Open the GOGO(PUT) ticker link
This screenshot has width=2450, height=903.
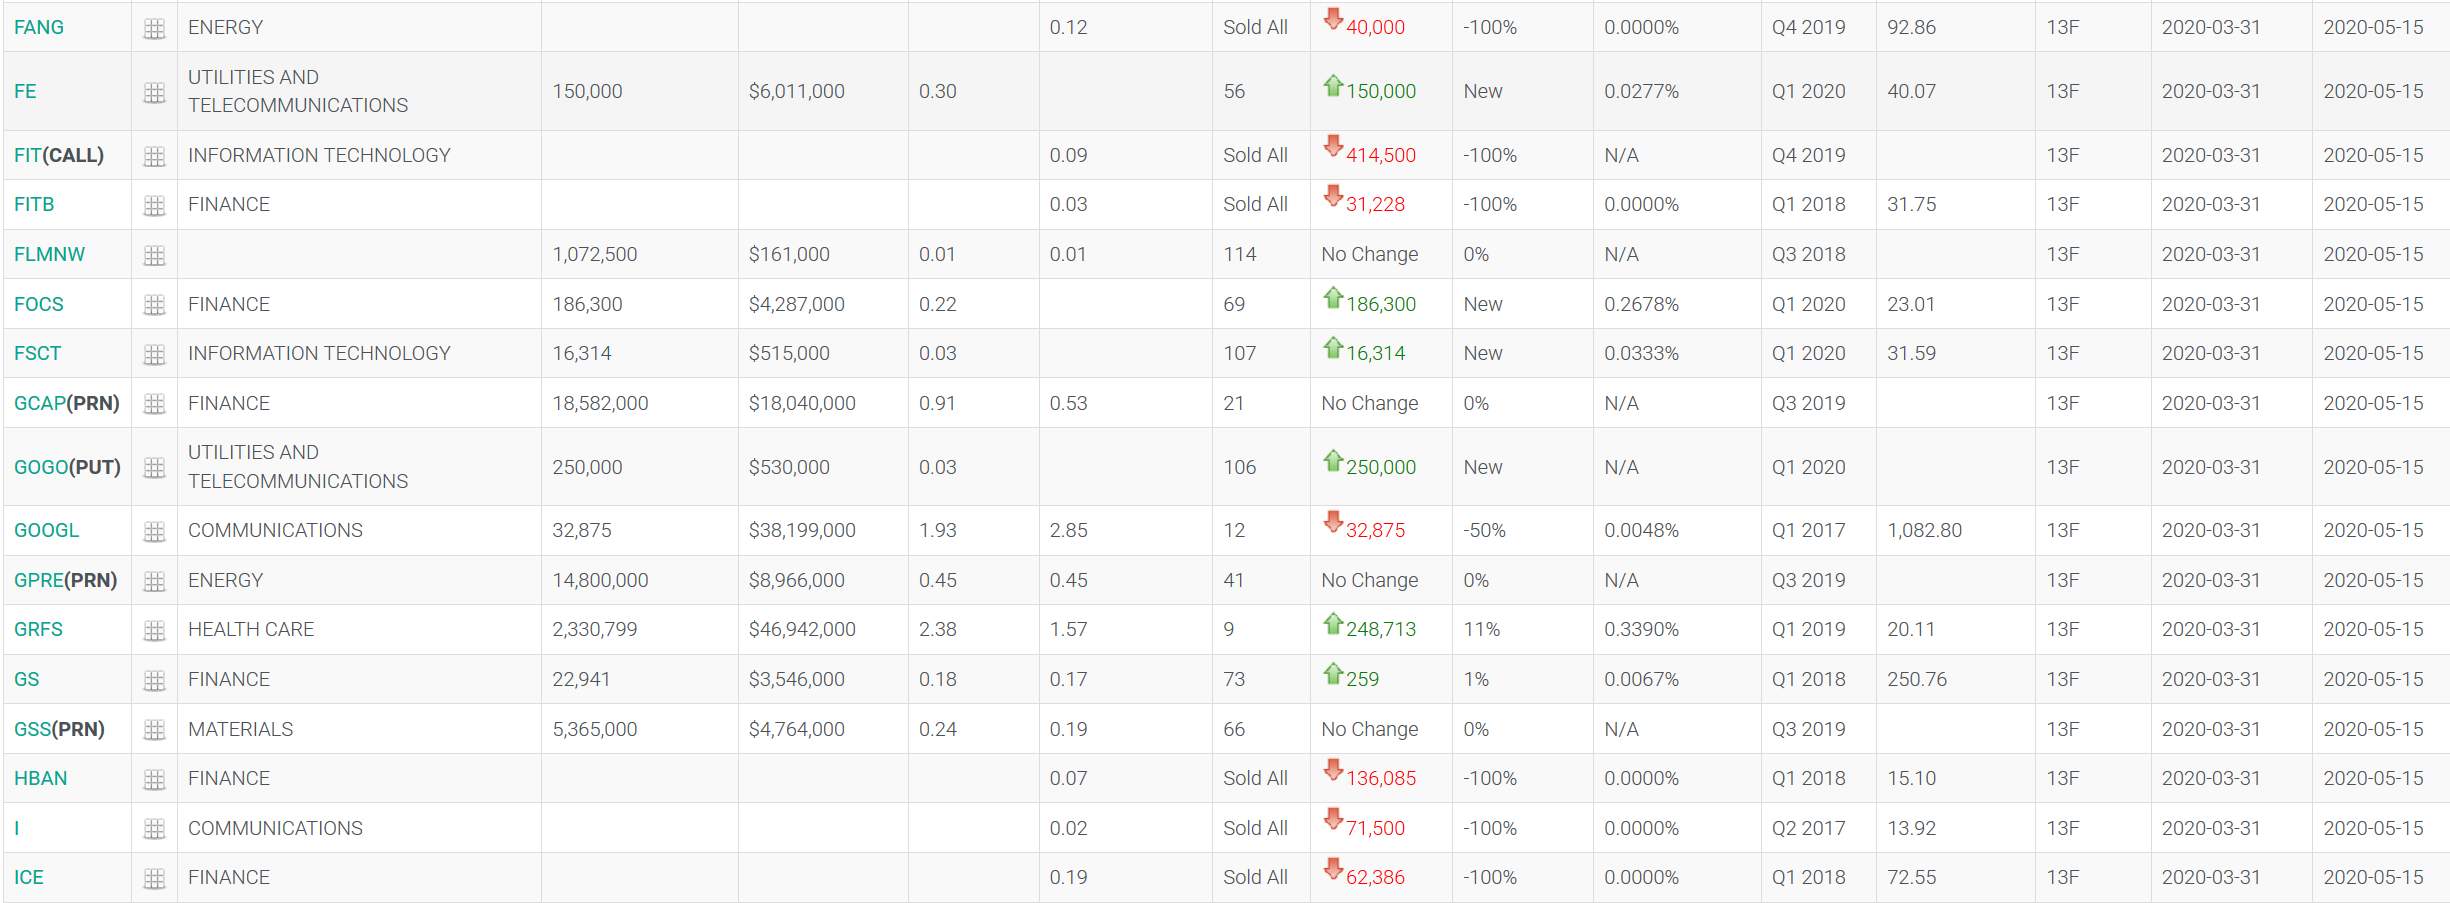pyautogui.click(x=67, y=468)
